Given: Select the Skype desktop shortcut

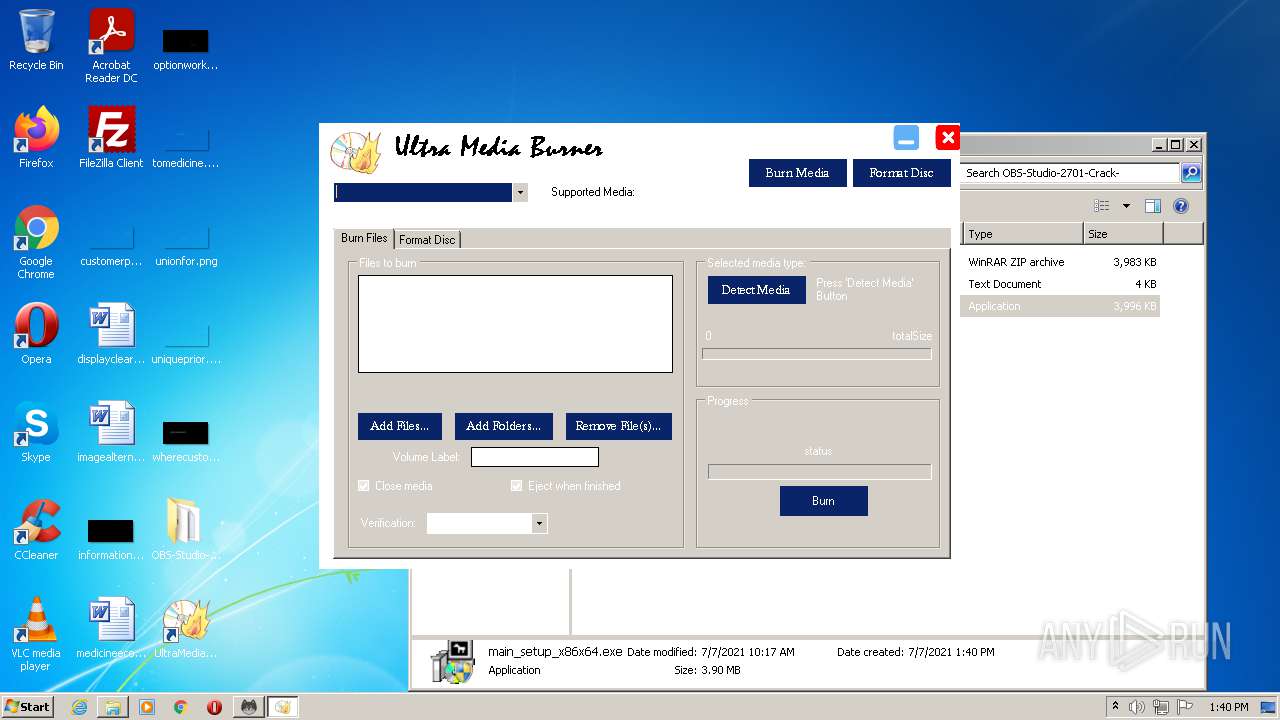Looking at the screenshot, I should [x=36, y=432].
